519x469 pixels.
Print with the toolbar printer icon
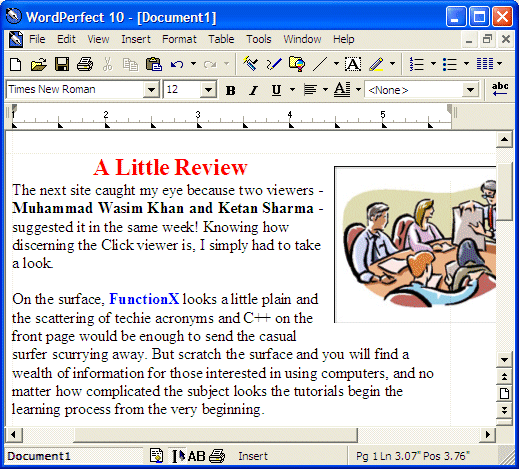[x=85, y=64]
